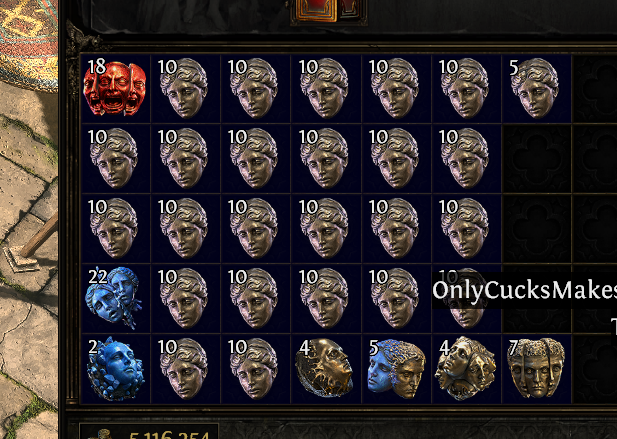Image resolution: width=617 pixels, height=439 pixels.
Task: Select the blue crystal face stack of 2
Action: 115,369
